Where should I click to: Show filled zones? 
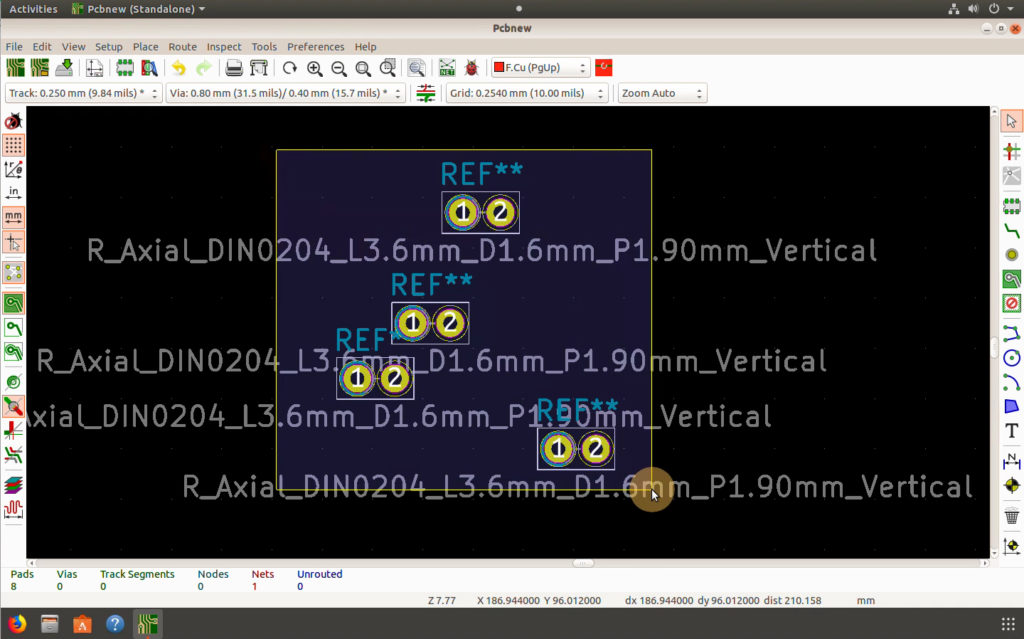click(13, 303)
